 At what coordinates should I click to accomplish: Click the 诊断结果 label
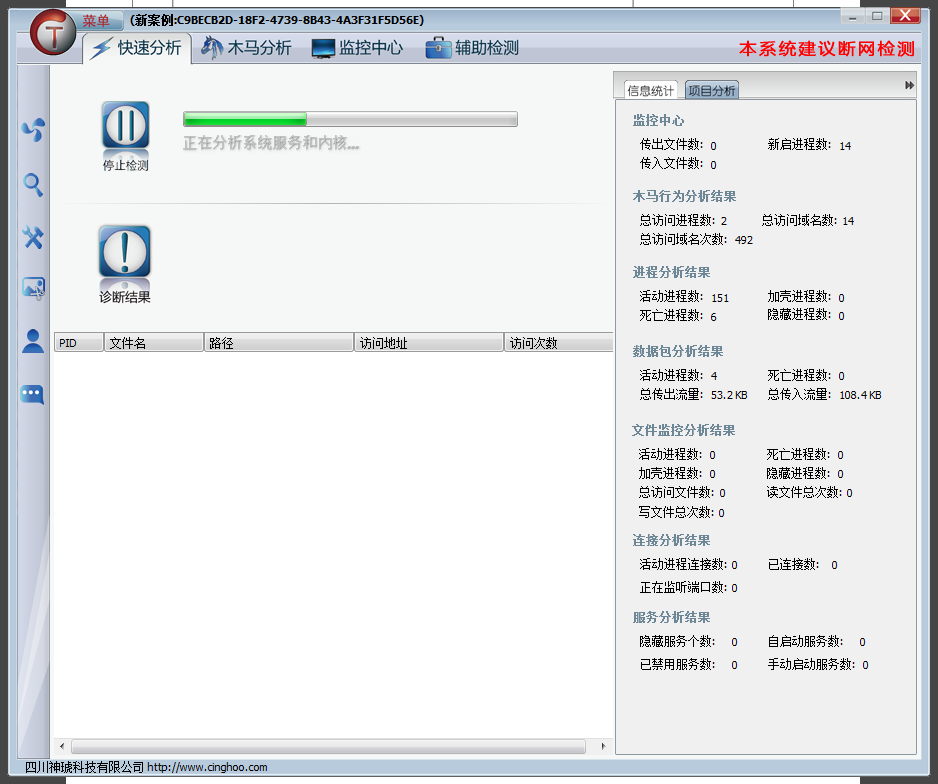[x=124, y=297]
